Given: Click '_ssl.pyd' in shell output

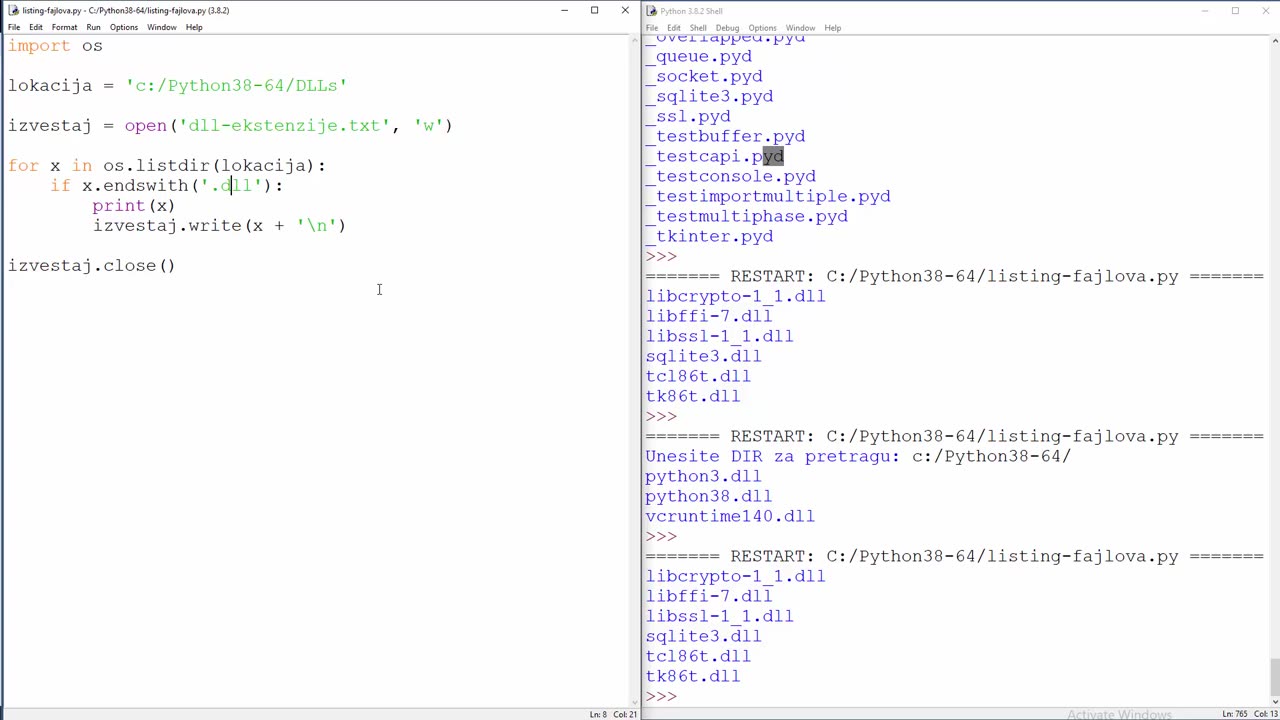Looking at the screenshot, I should 688,117.
